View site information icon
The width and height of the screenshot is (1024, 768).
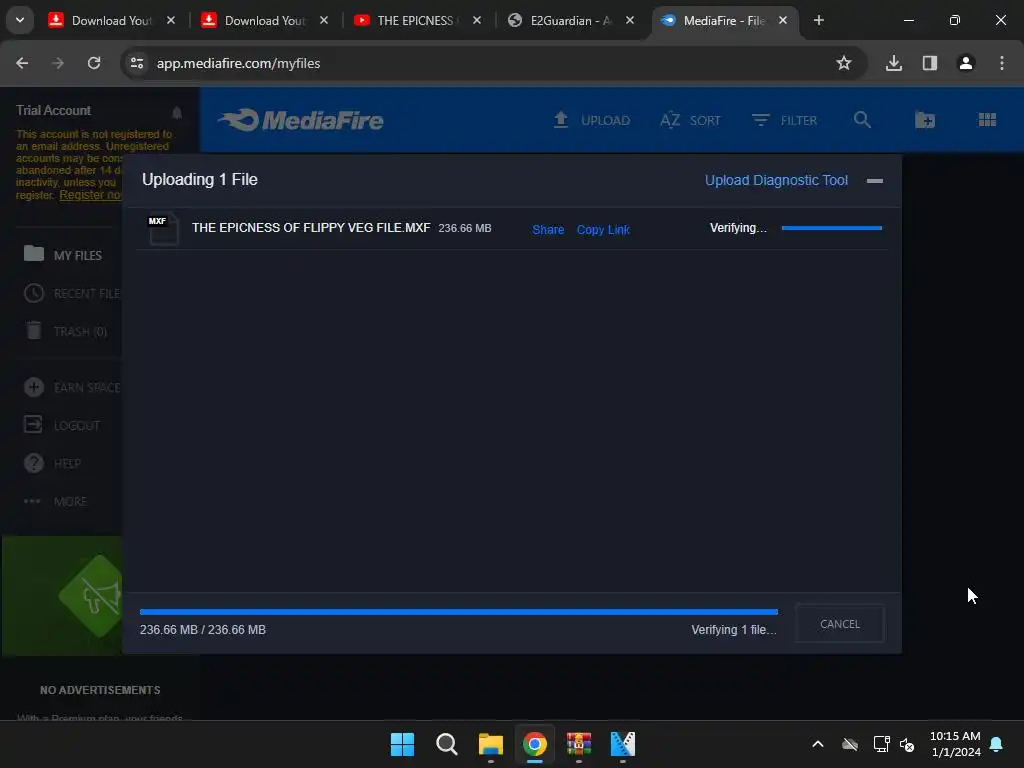pyautogui.click(x=136, y=63)
